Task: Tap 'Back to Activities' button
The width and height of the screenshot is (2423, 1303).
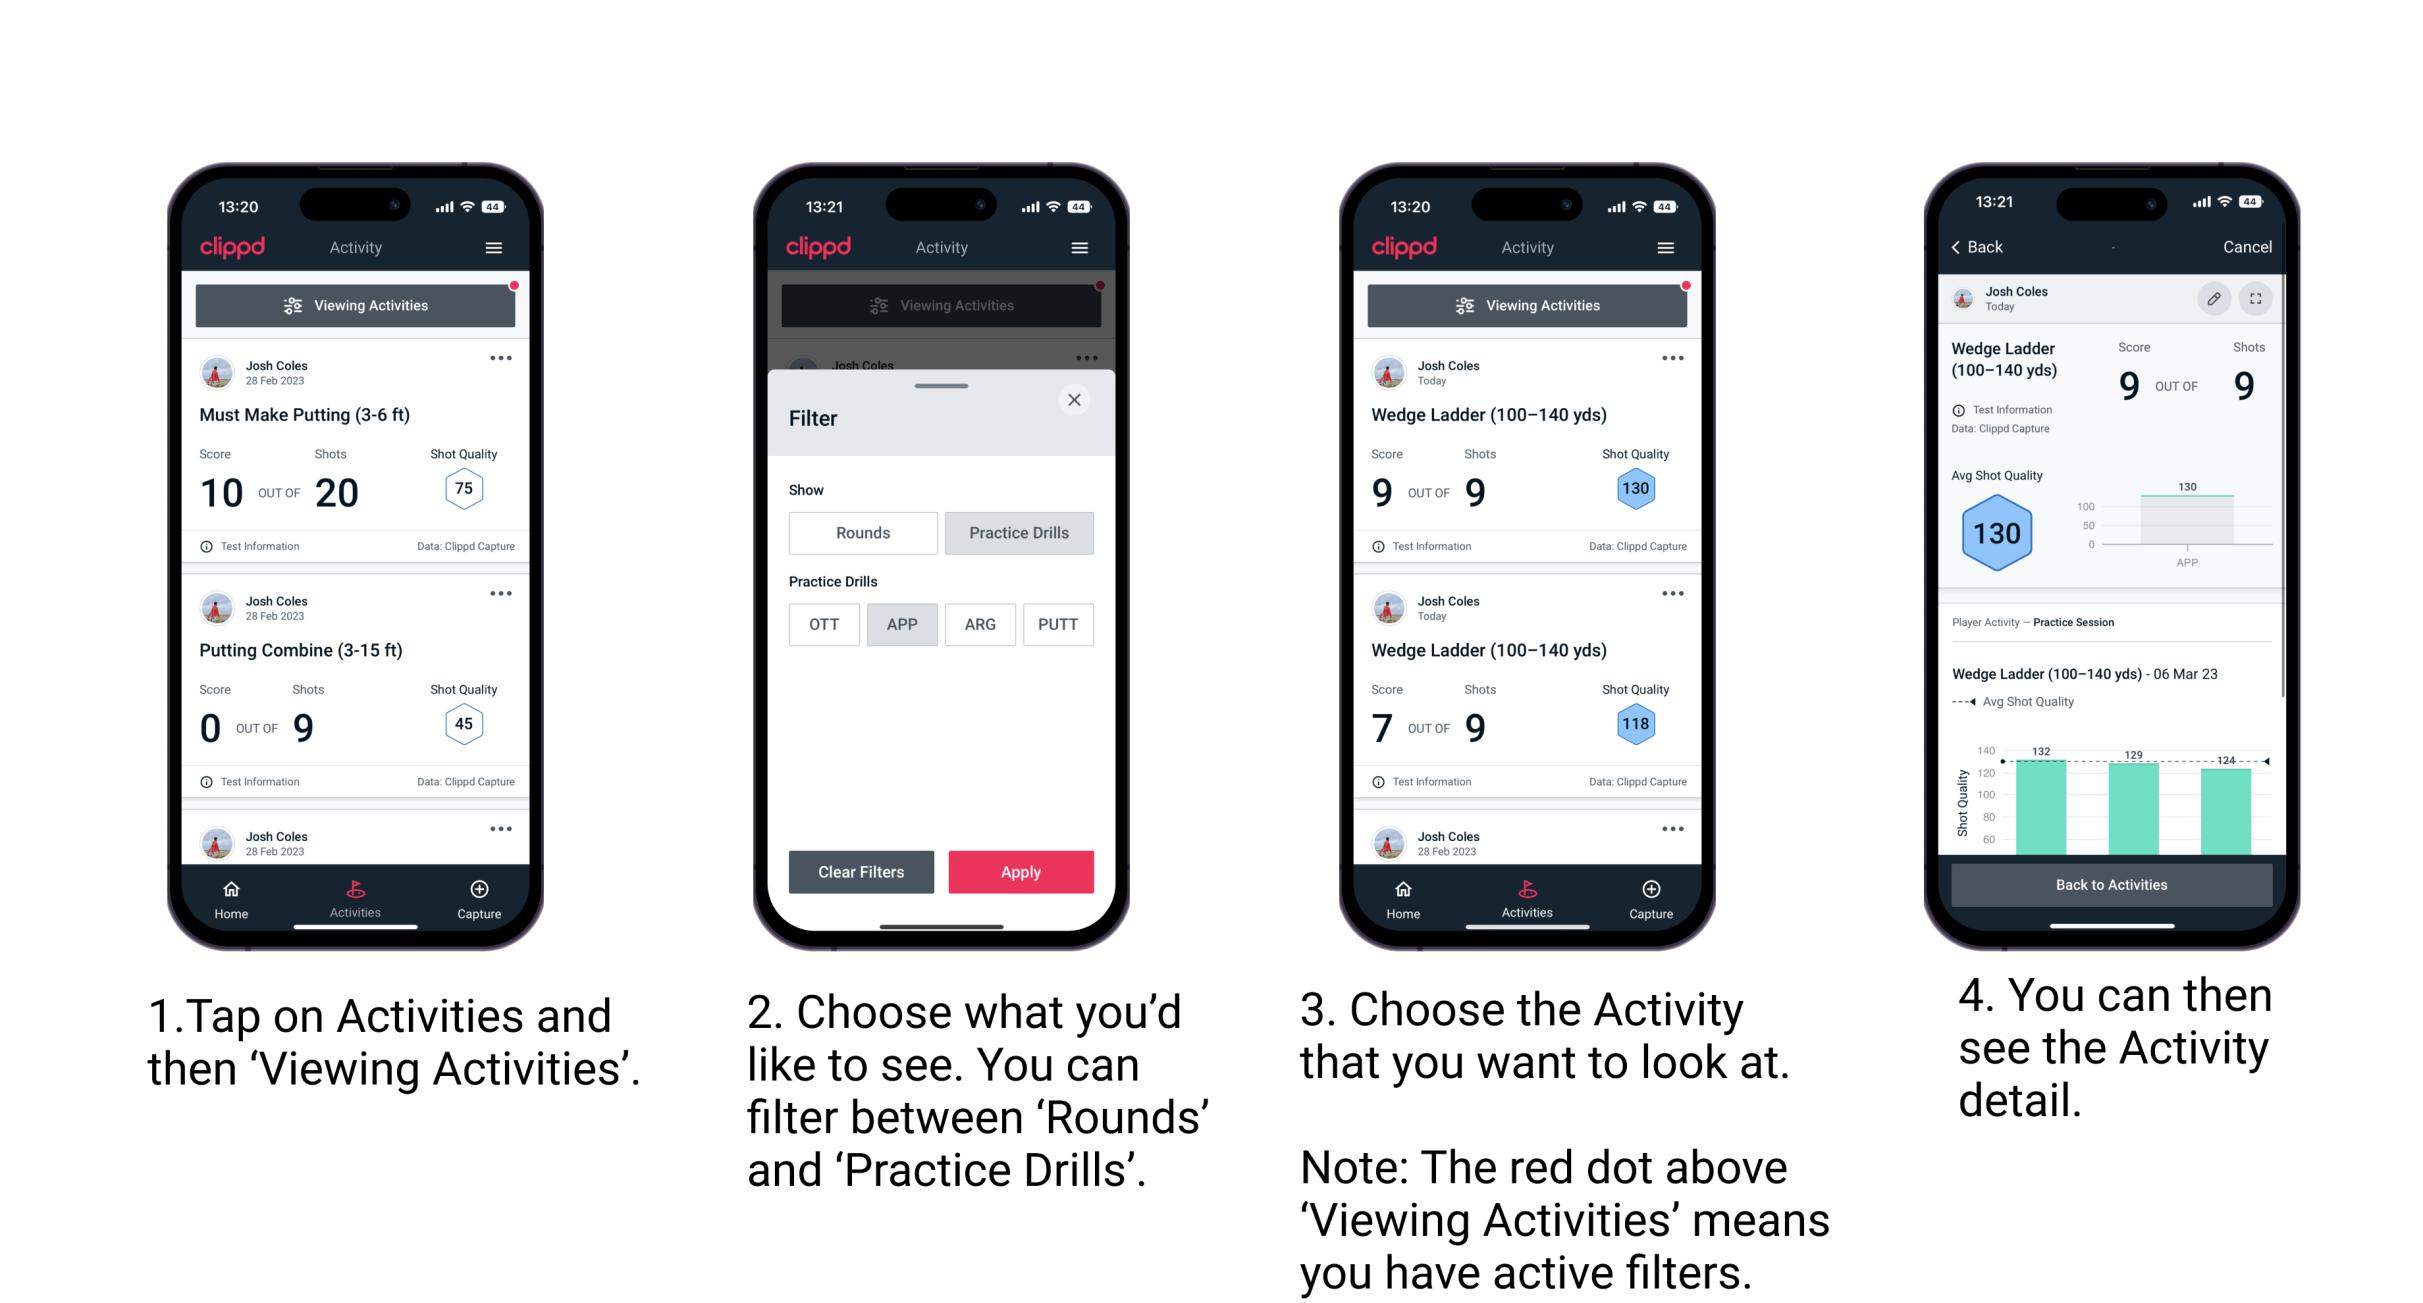Action: click(2113, 883)
